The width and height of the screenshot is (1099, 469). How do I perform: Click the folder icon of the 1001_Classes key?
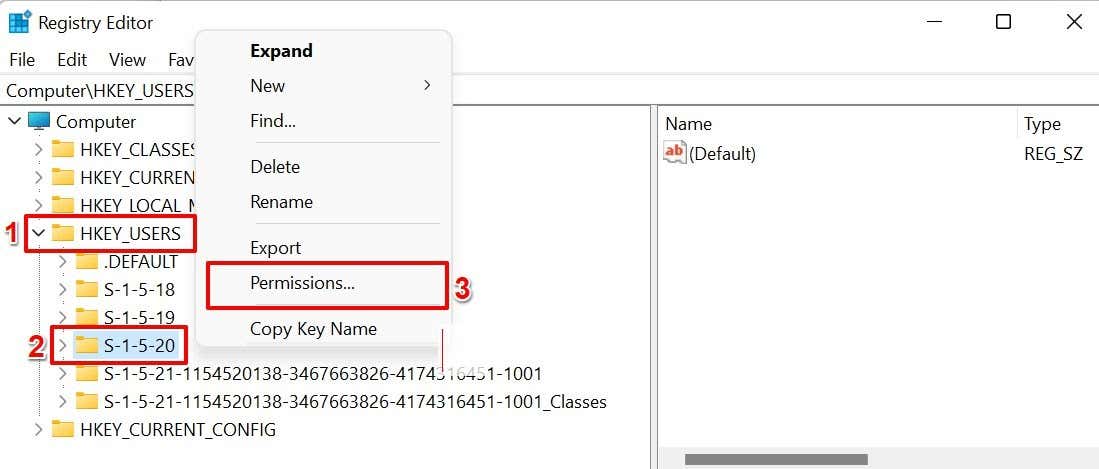[x=87, y=402]
